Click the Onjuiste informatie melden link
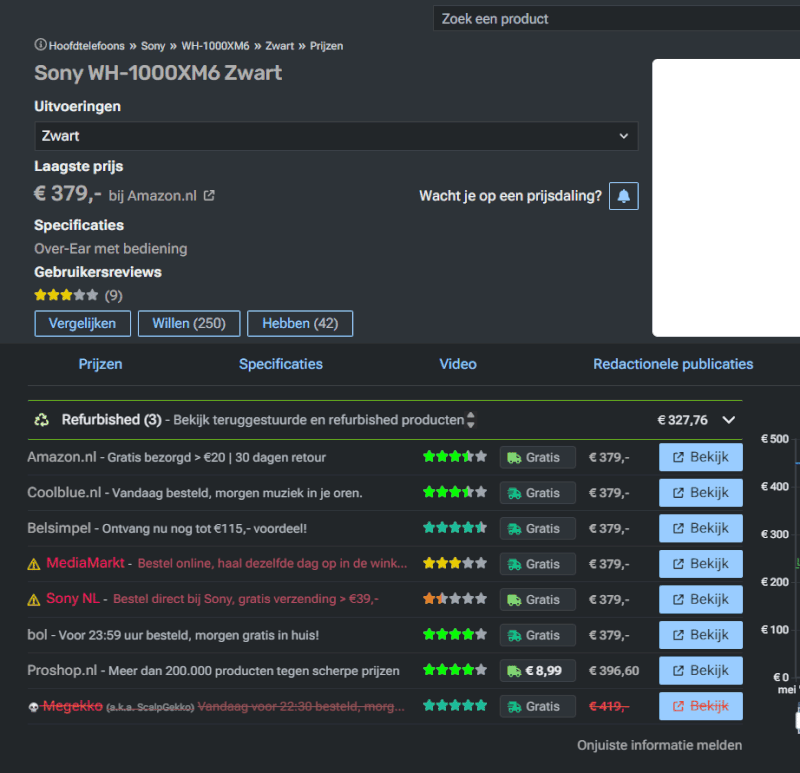This screenshot has height=773, width=800. [659, 745]
